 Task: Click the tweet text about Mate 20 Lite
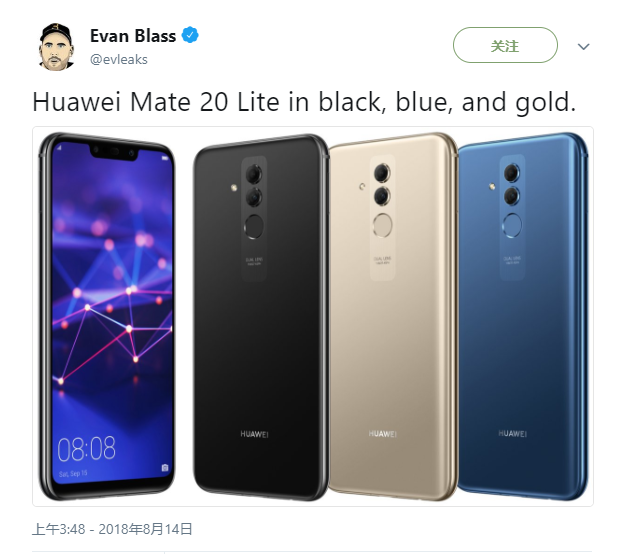coord(304,102)
